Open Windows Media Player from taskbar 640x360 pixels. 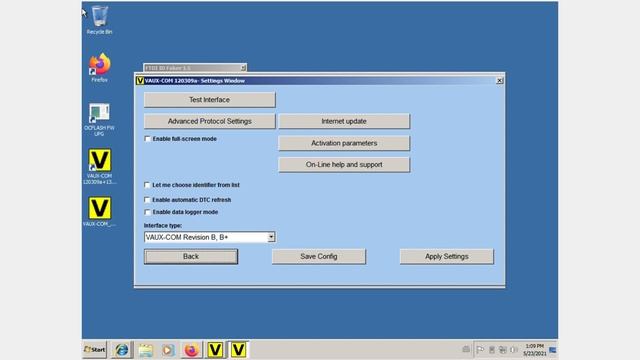tap(168, 350)
